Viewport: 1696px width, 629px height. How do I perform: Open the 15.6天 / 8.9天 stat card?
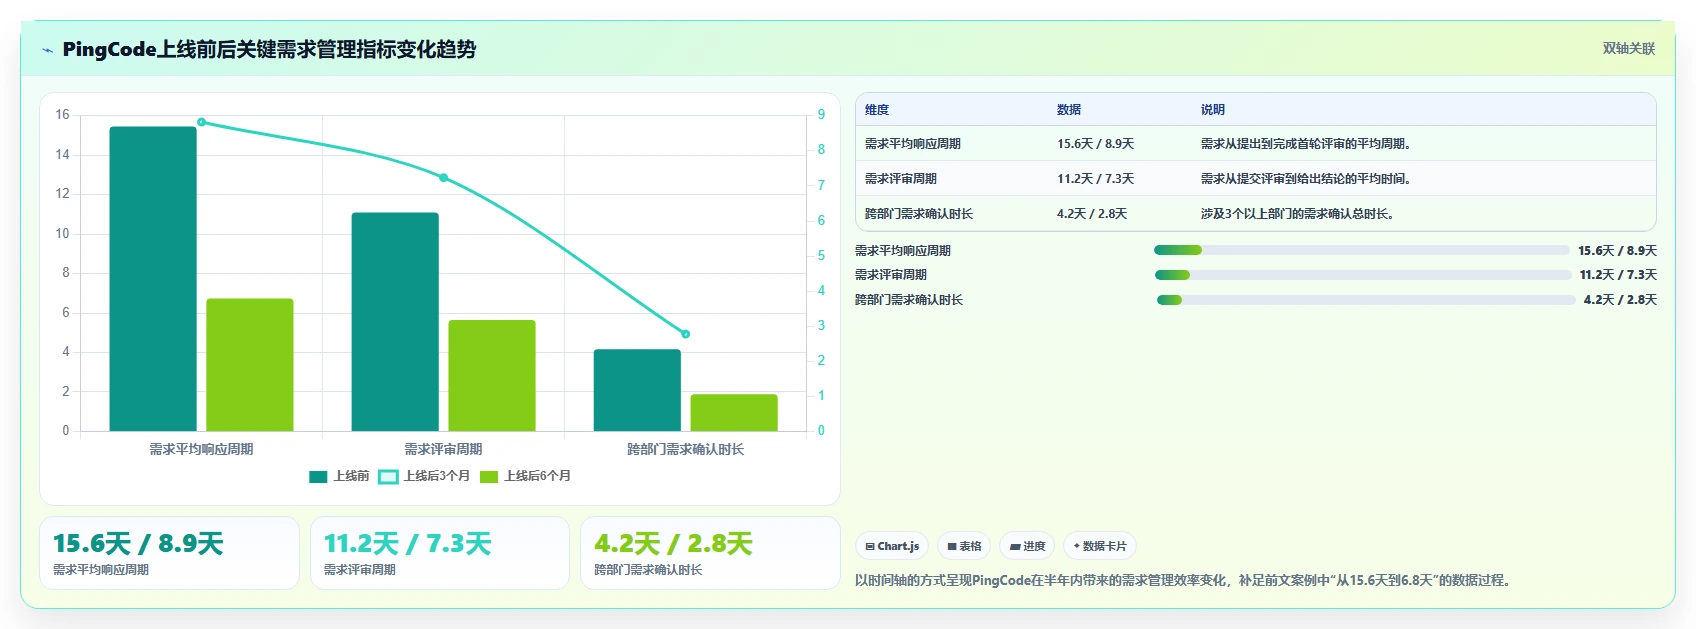tap(169, 553)
